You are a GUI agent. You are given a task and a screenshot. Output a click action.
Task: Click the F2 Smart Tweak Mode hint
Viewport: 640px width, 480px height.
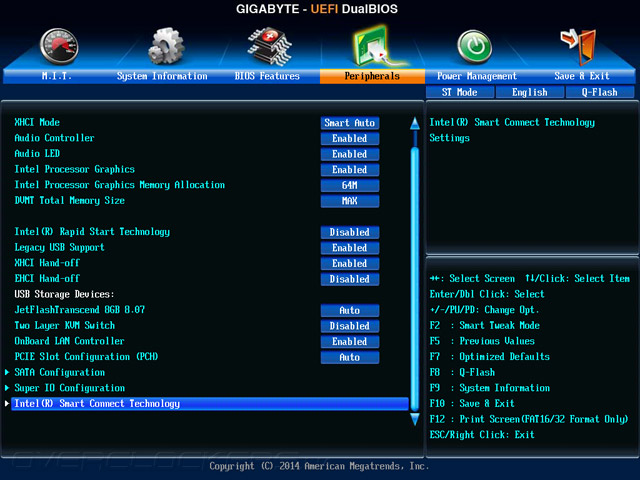484,325
